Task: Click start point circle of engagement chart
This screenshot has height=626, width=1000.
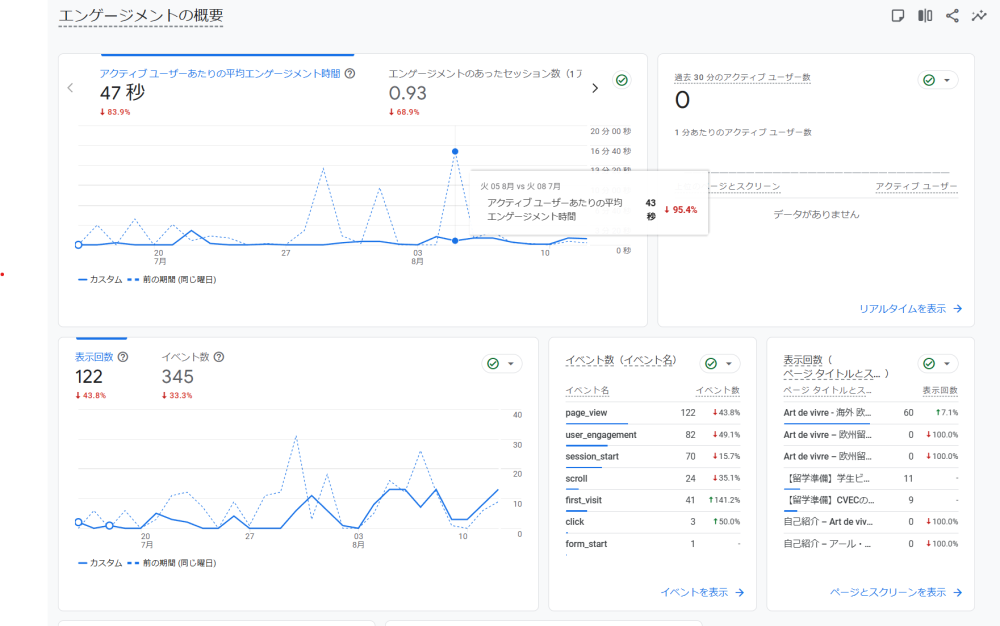Action: click(78, 245)
